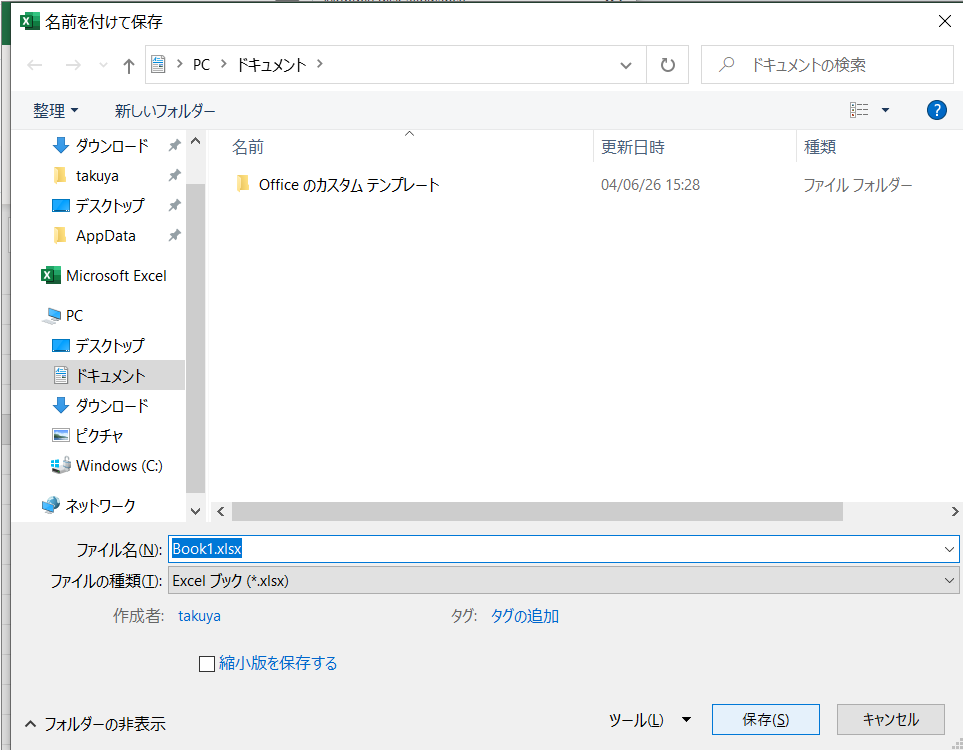
Task: Sort files by 更新日時 column header
Action: 633,147
